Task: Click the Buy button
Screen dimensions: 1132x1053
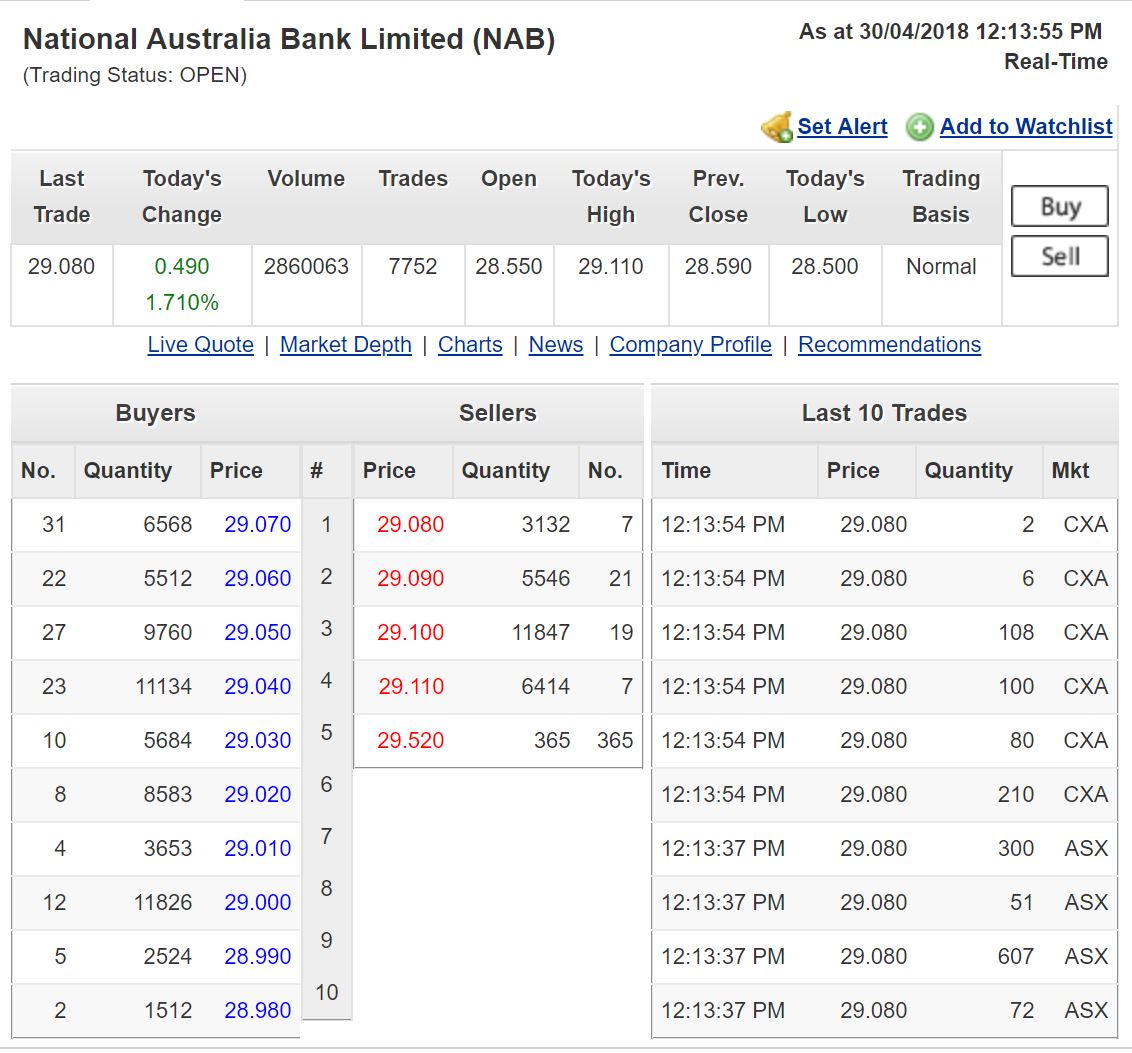Action: coord(1059,206)
